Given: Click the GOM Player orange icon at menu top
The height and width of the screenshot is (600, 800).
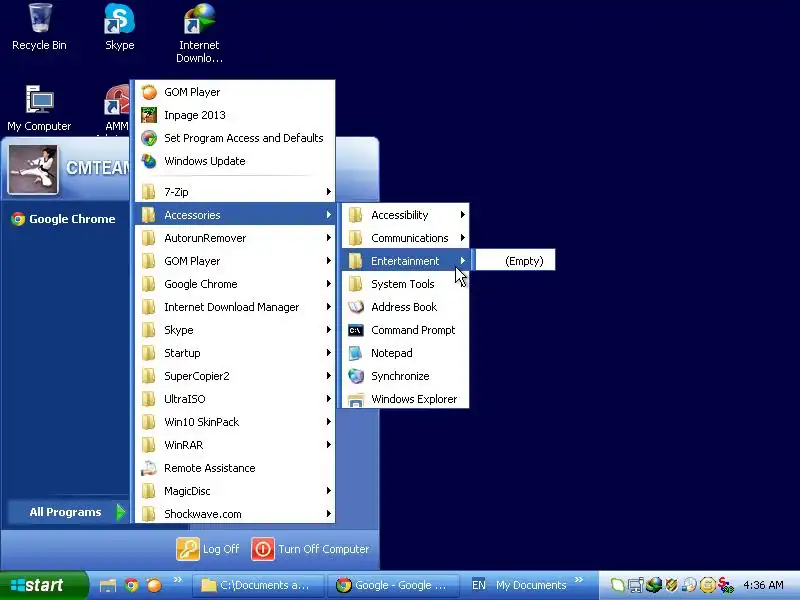Looking at the screenshot, I should (149, 92).
